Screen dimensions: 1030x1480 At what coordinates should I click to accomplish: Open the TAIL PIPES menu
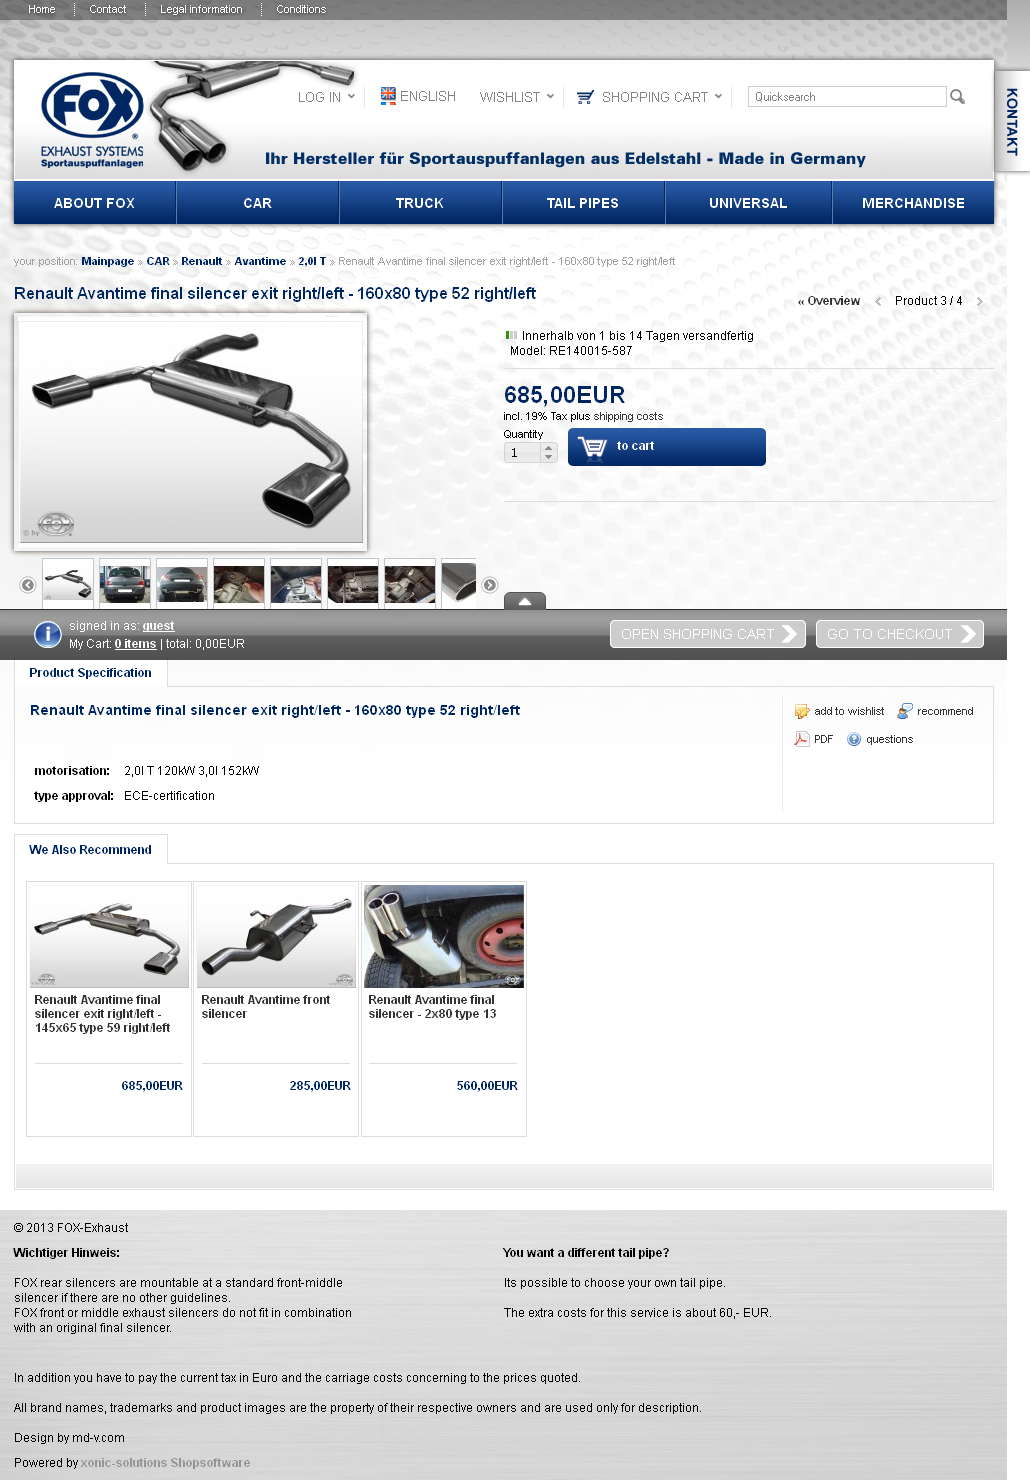(x=583, y=203)
